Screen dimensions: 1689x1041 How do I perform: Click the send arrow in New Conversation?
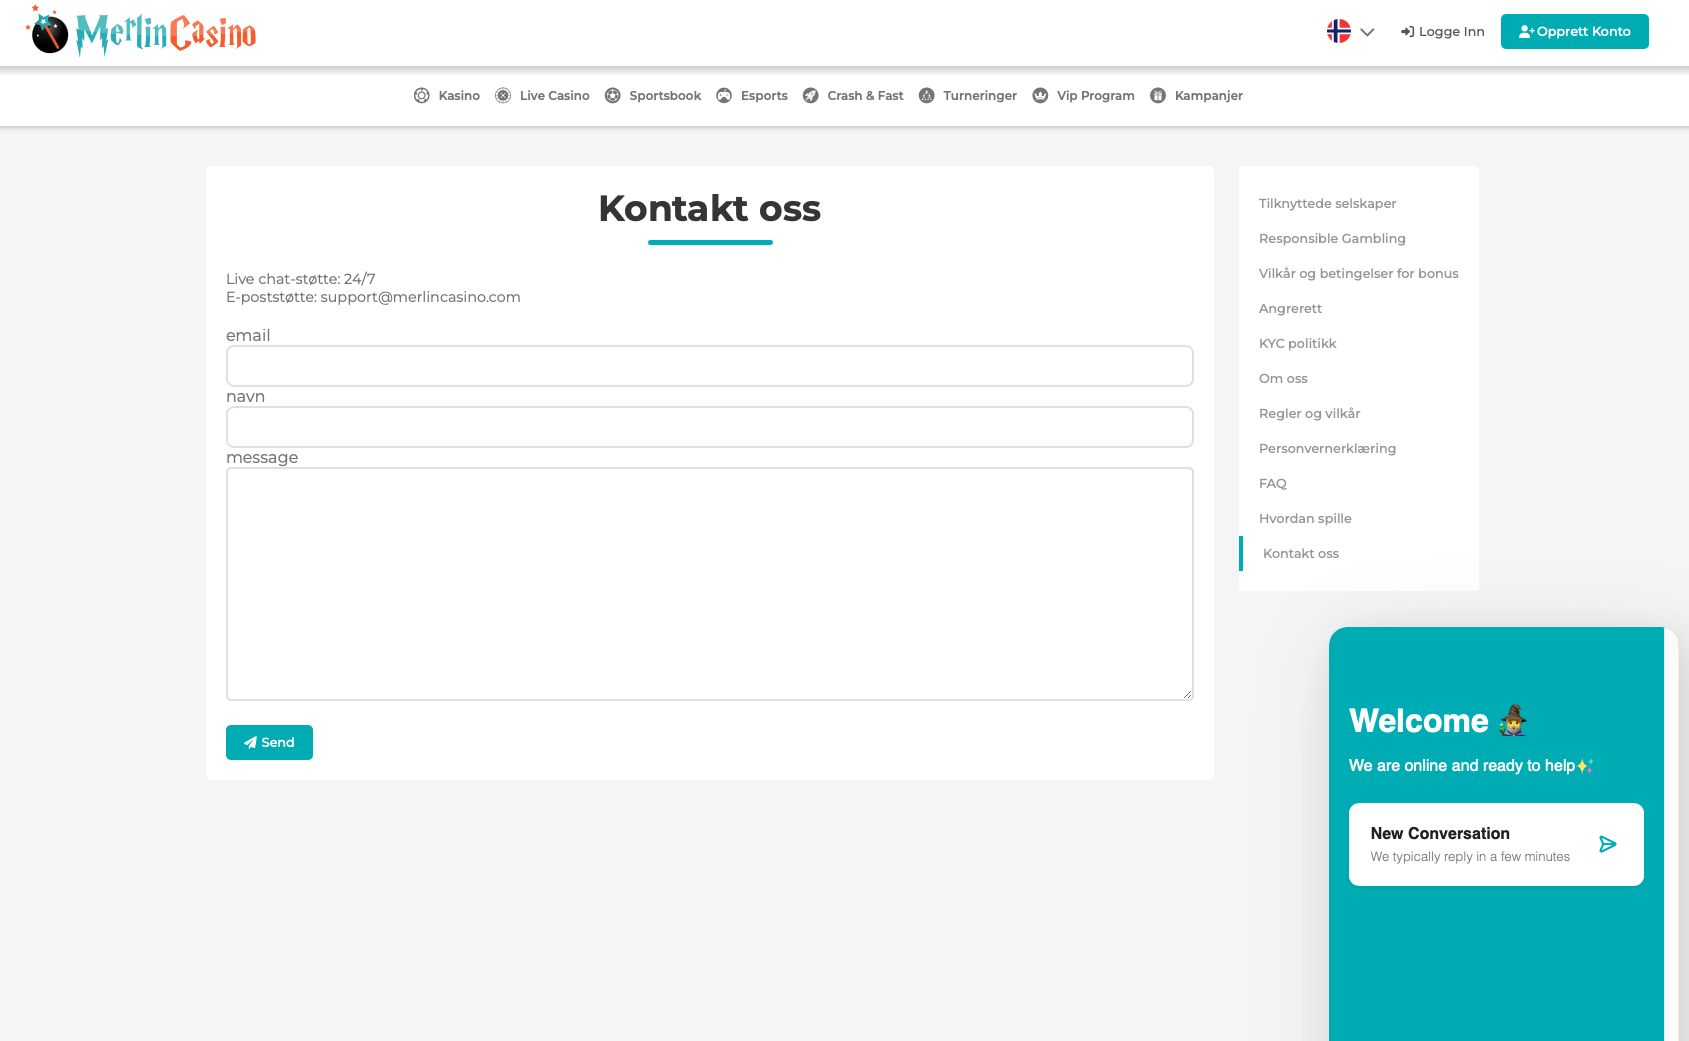coord(1607,844)
